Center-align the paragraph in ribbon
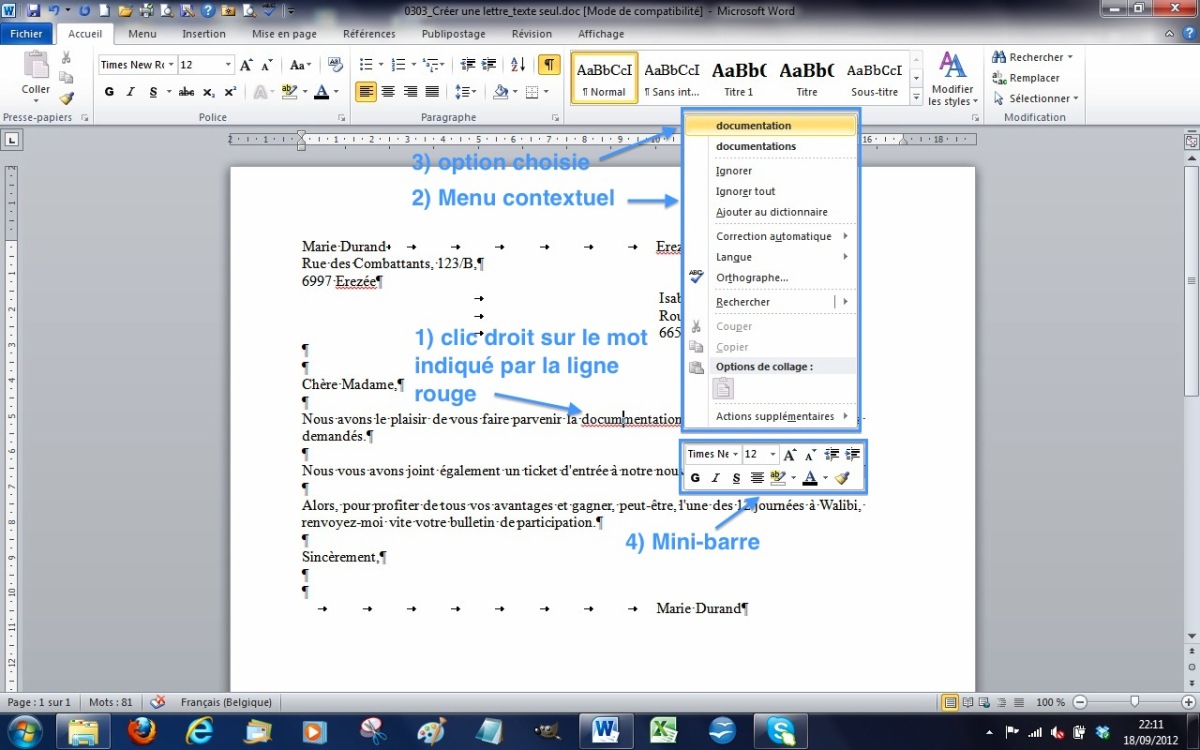The width and height of the screenshot is (1200, 750). [388, 92]
